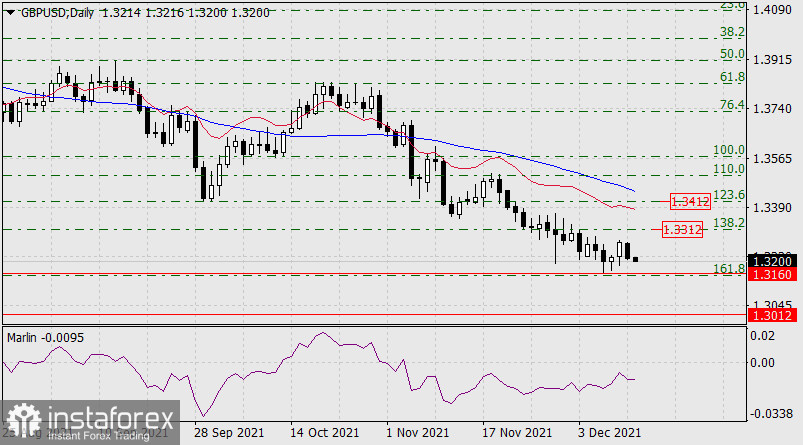803x445 pixels.
Task: Click the 50.0 Fibonacci level label
Action: click(733, 54)
